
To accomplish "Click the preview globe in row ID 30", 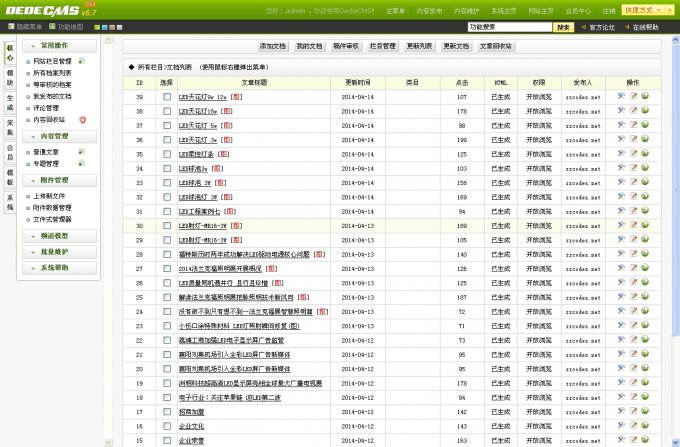I will click(x=645, y=225).
